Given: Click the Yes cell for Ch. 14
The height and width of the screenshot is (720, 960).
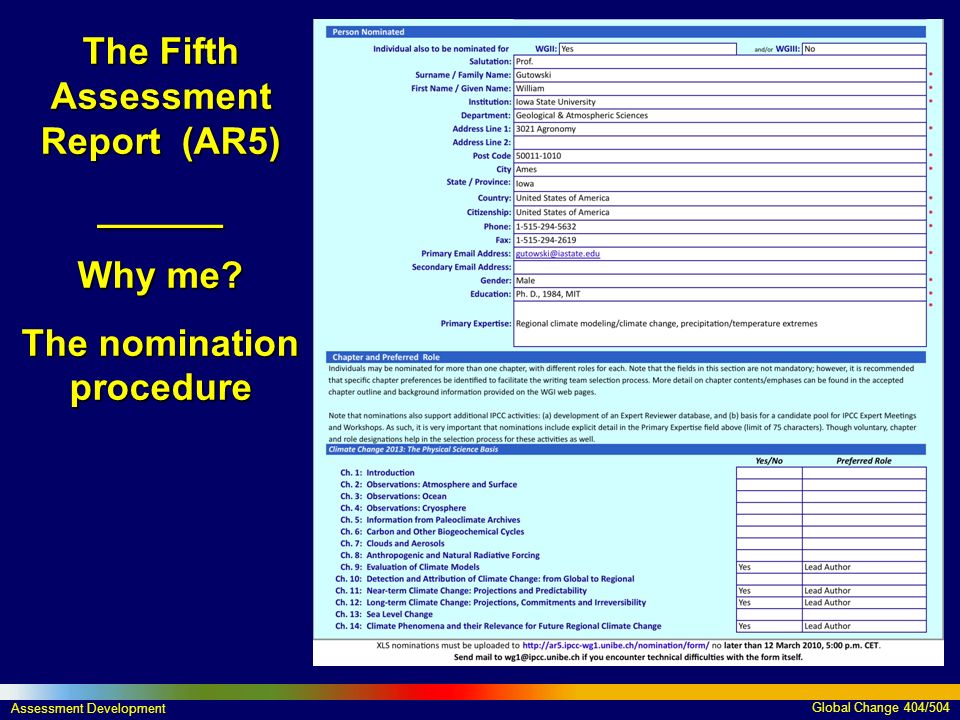Looking at the screenshot, I should (769, 626).
